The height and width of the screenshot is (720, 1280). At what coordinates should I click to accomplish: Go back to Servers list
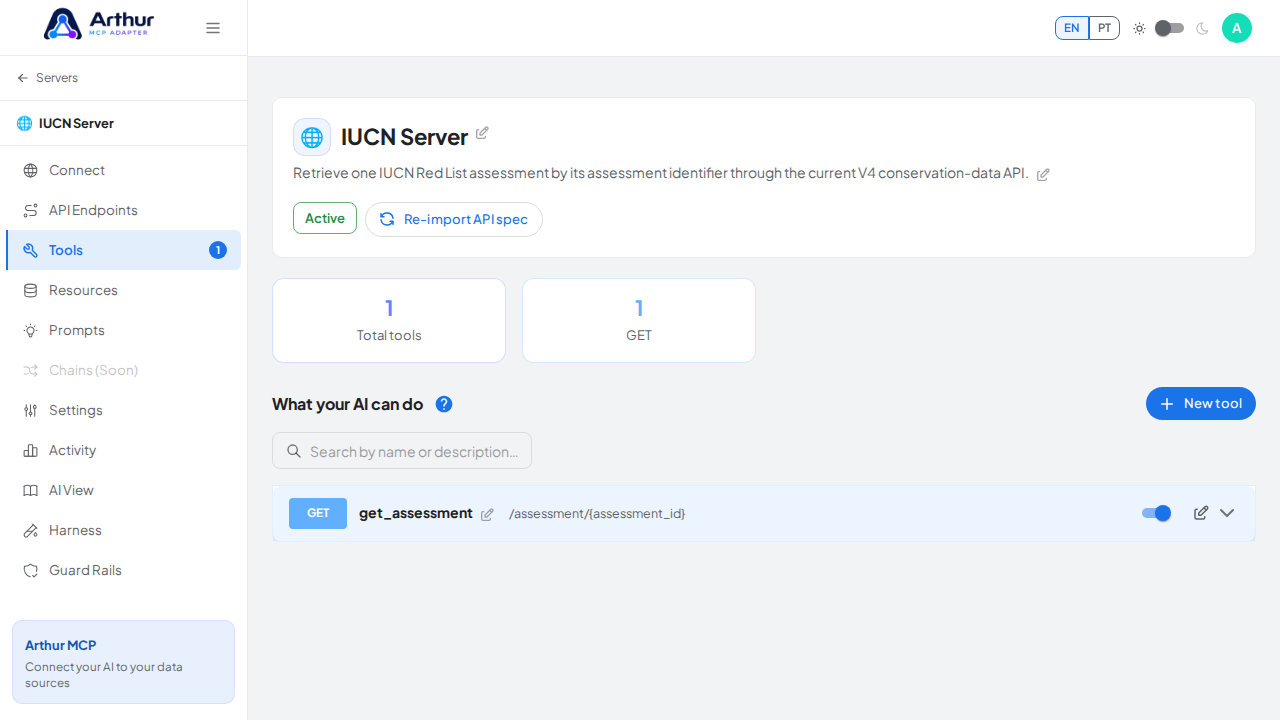pyautogui.click(x=48, y=78)
